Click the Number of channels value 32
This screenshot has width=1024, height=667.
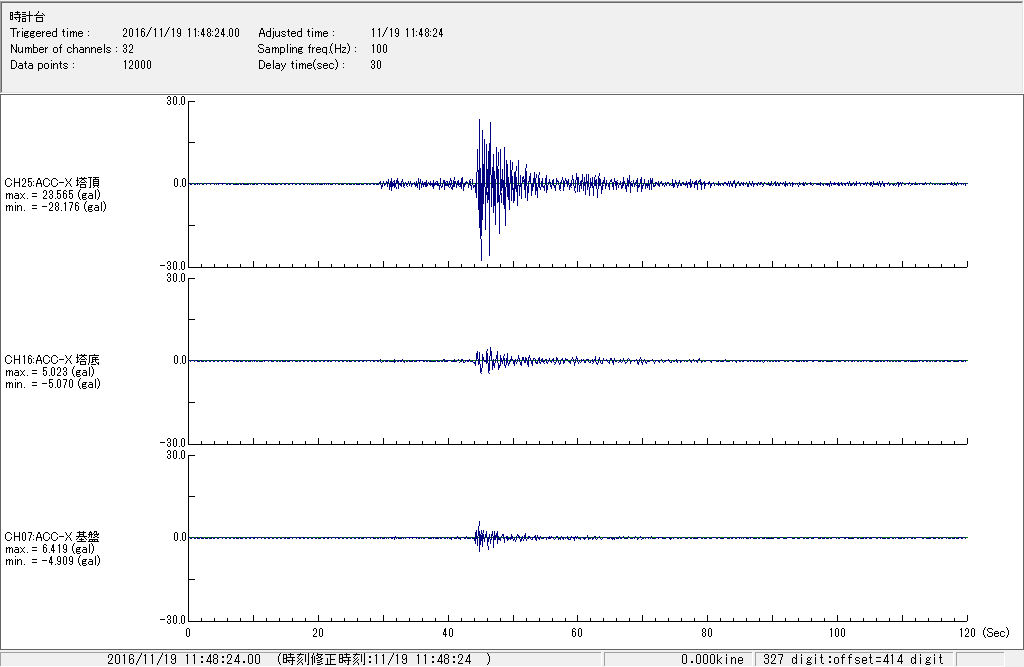[128, 49]
